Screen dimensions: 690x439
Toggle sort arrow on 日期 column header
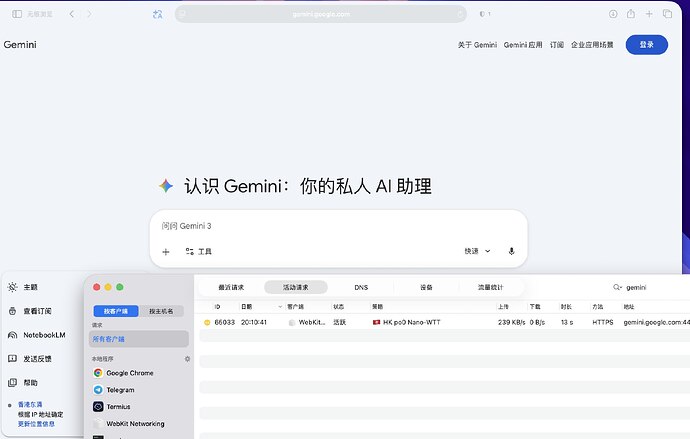pos(280,307)
